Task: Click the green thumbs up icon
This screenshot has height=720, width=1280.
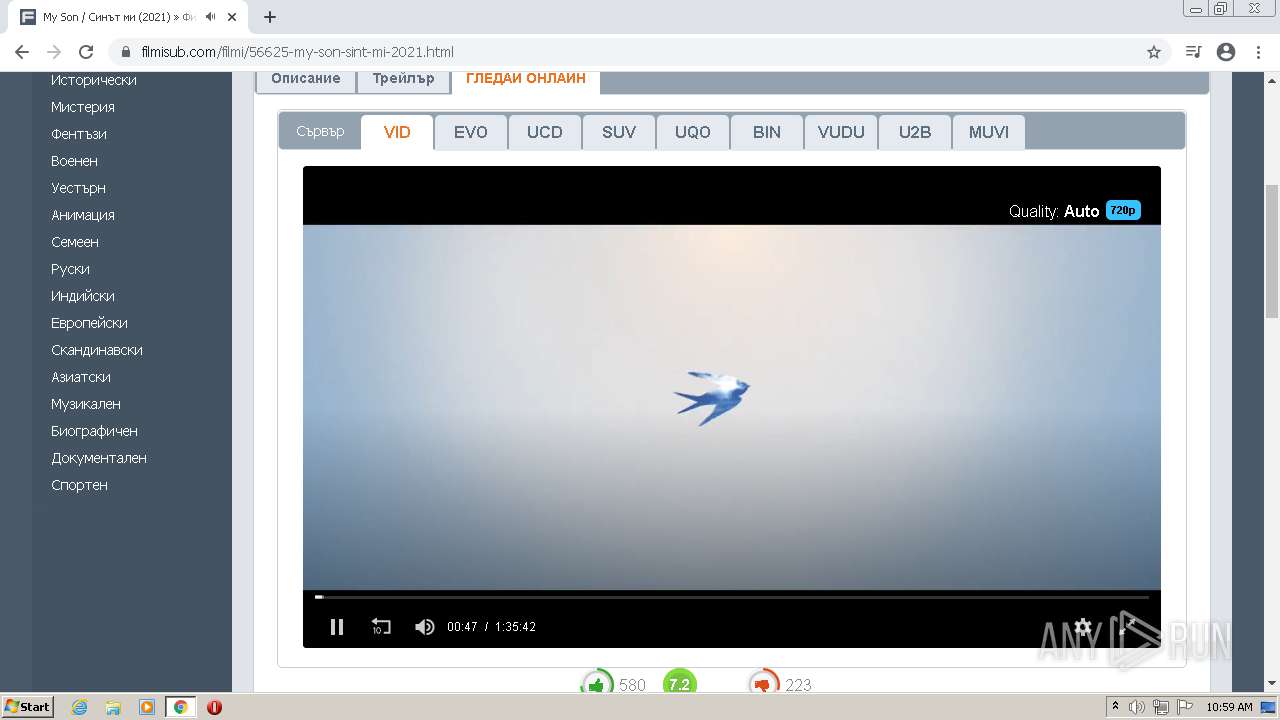Action: [597, 684]
